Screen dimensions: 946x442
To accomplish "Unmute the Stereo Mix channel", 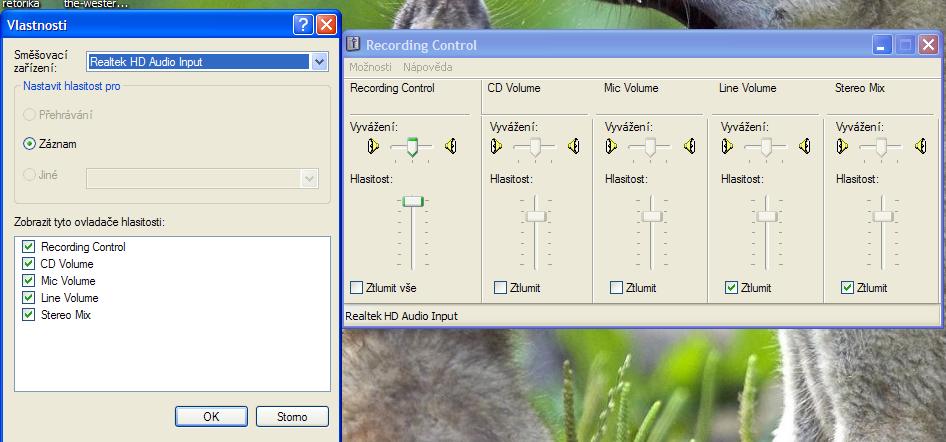I will pos(847,288).
